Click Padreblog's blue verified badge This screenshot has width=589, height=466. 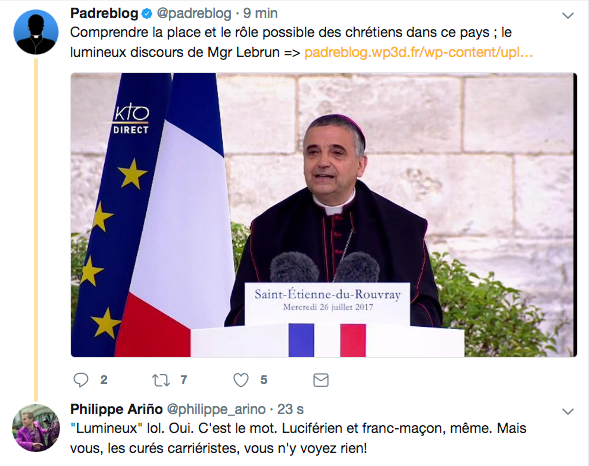point(147,14)
